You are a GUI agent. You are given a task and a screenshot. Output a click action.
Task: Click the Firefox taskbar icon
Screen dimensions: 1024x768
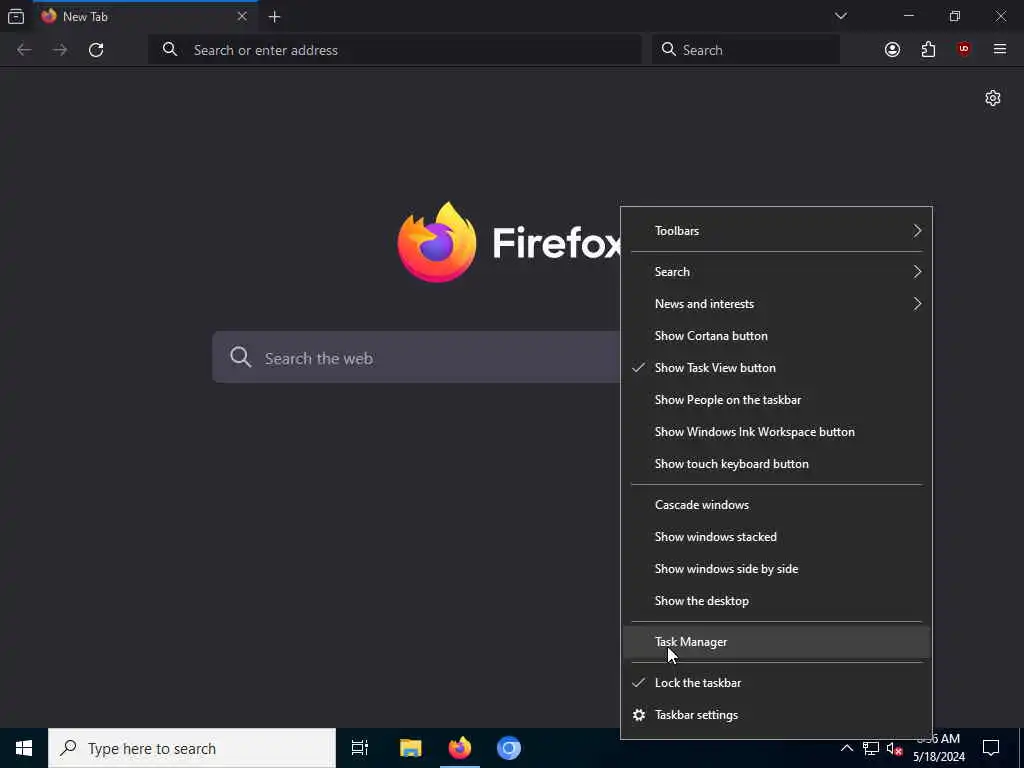click(460, 748)
